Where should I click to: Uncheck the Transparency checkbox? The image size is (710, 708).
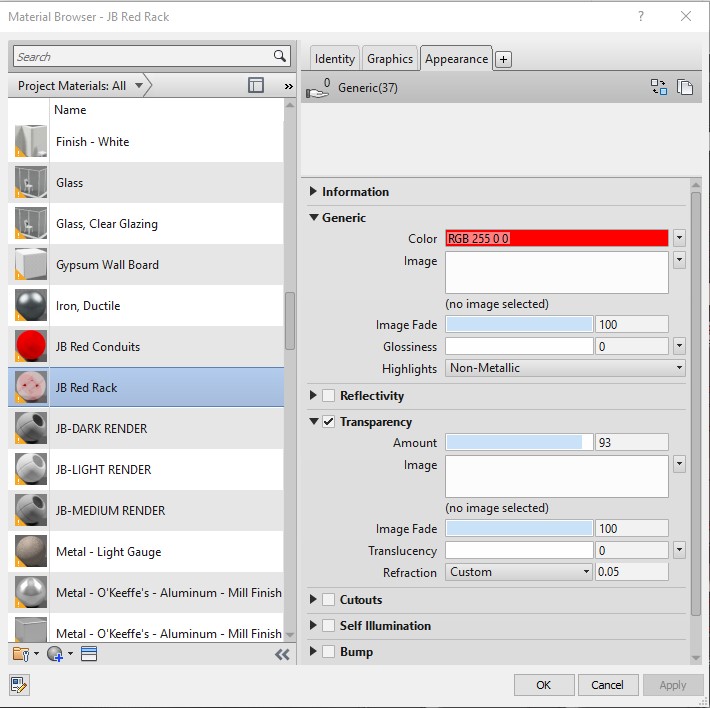click(328, 421)
